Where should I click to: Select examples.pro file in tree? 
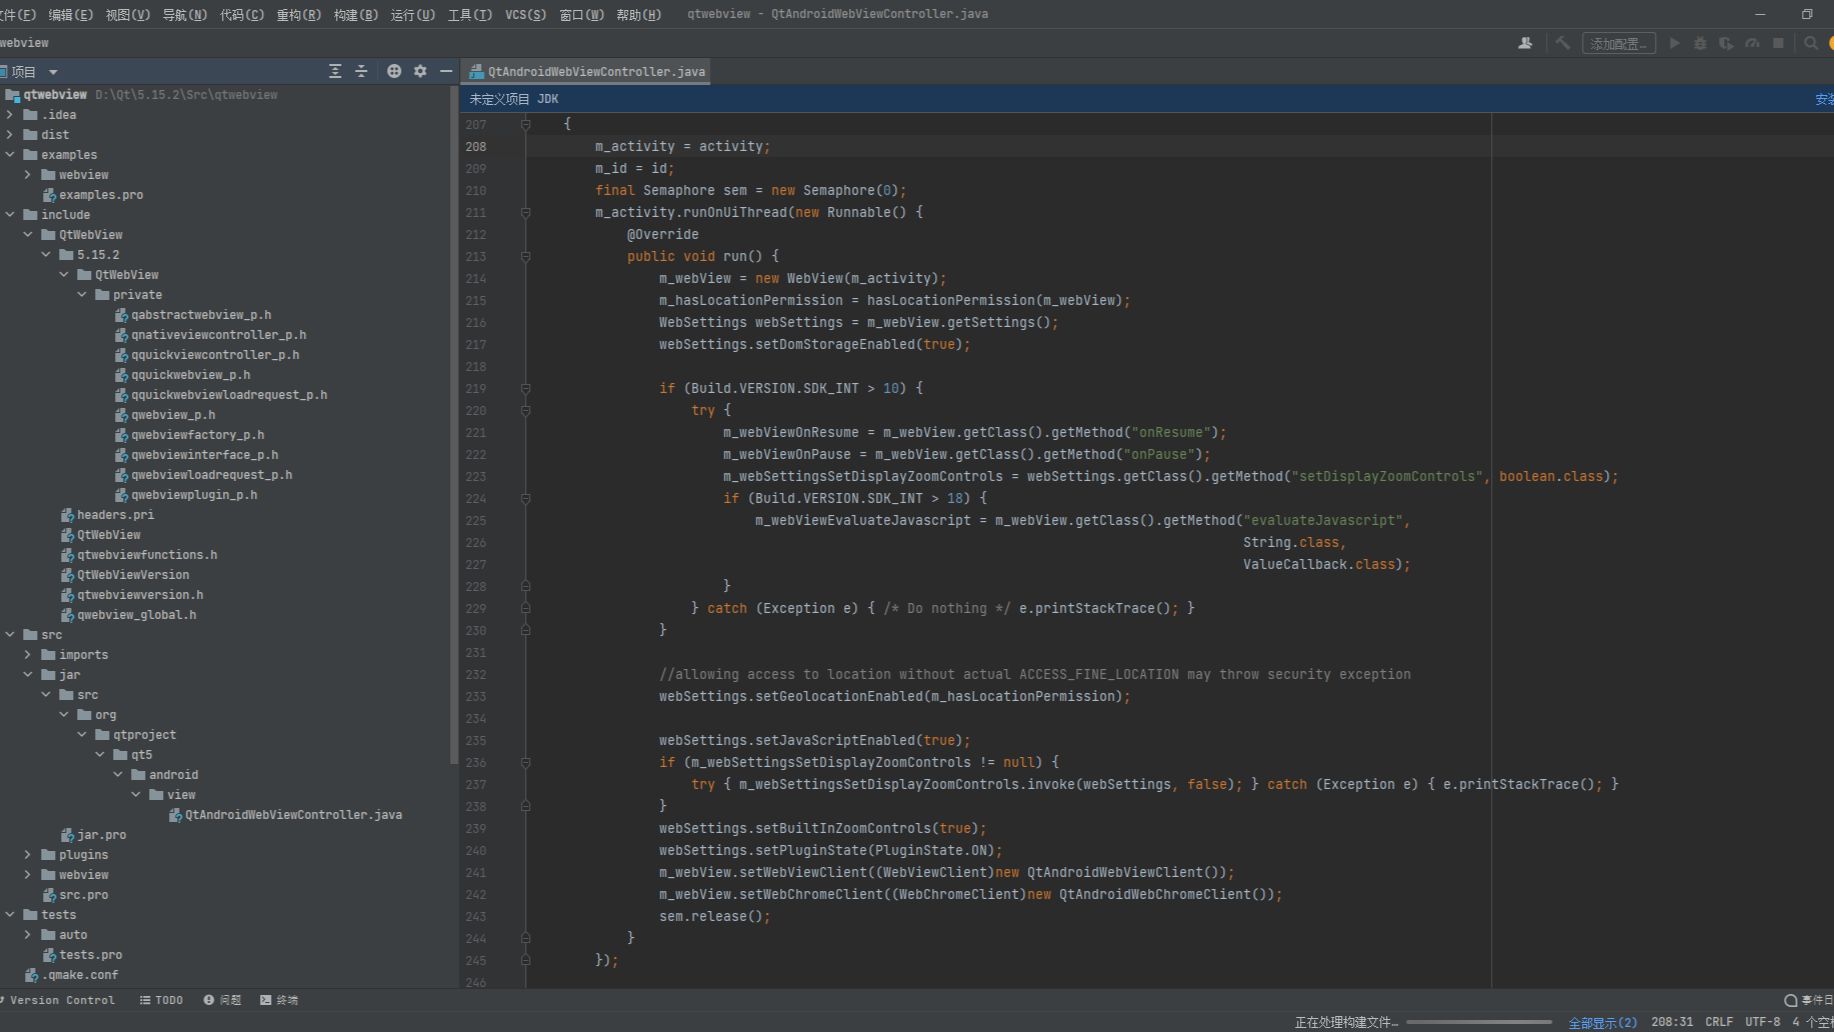pos(92,195)
